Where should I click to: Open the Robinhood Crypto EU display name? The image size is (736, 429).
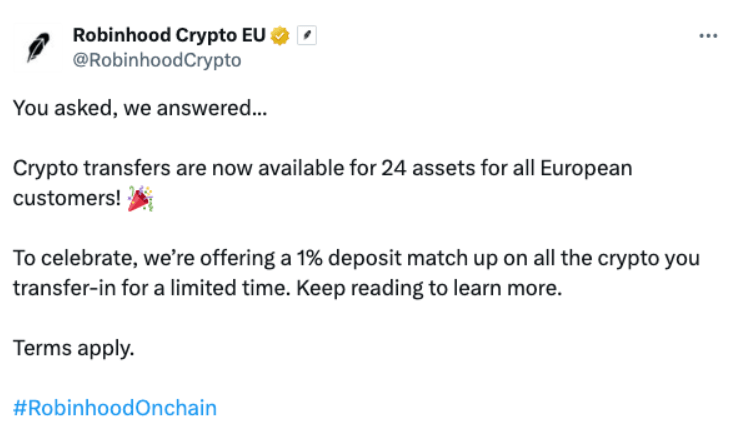tap(169, 36)
